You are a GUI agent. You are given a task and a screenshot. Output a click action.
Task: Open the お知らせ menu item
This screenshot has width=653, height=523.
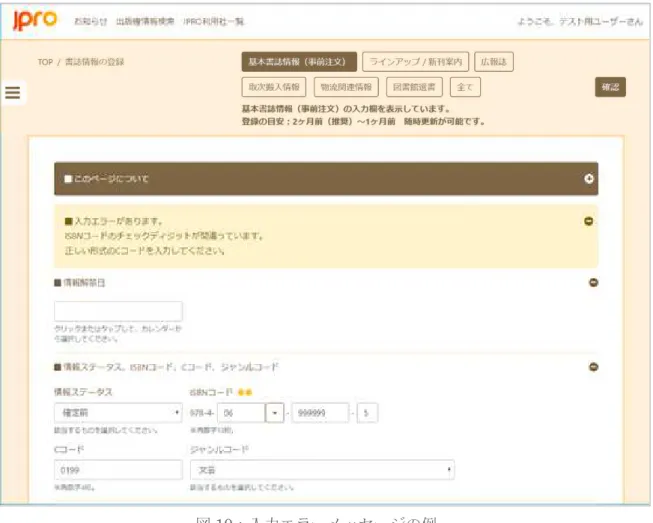coord(90,21)
